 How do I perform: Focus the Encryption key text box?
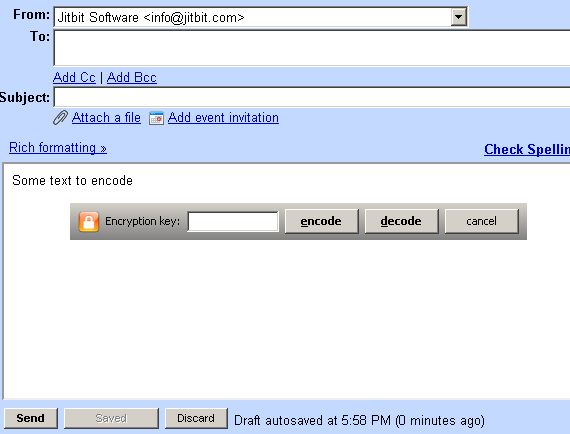(233, 221)
